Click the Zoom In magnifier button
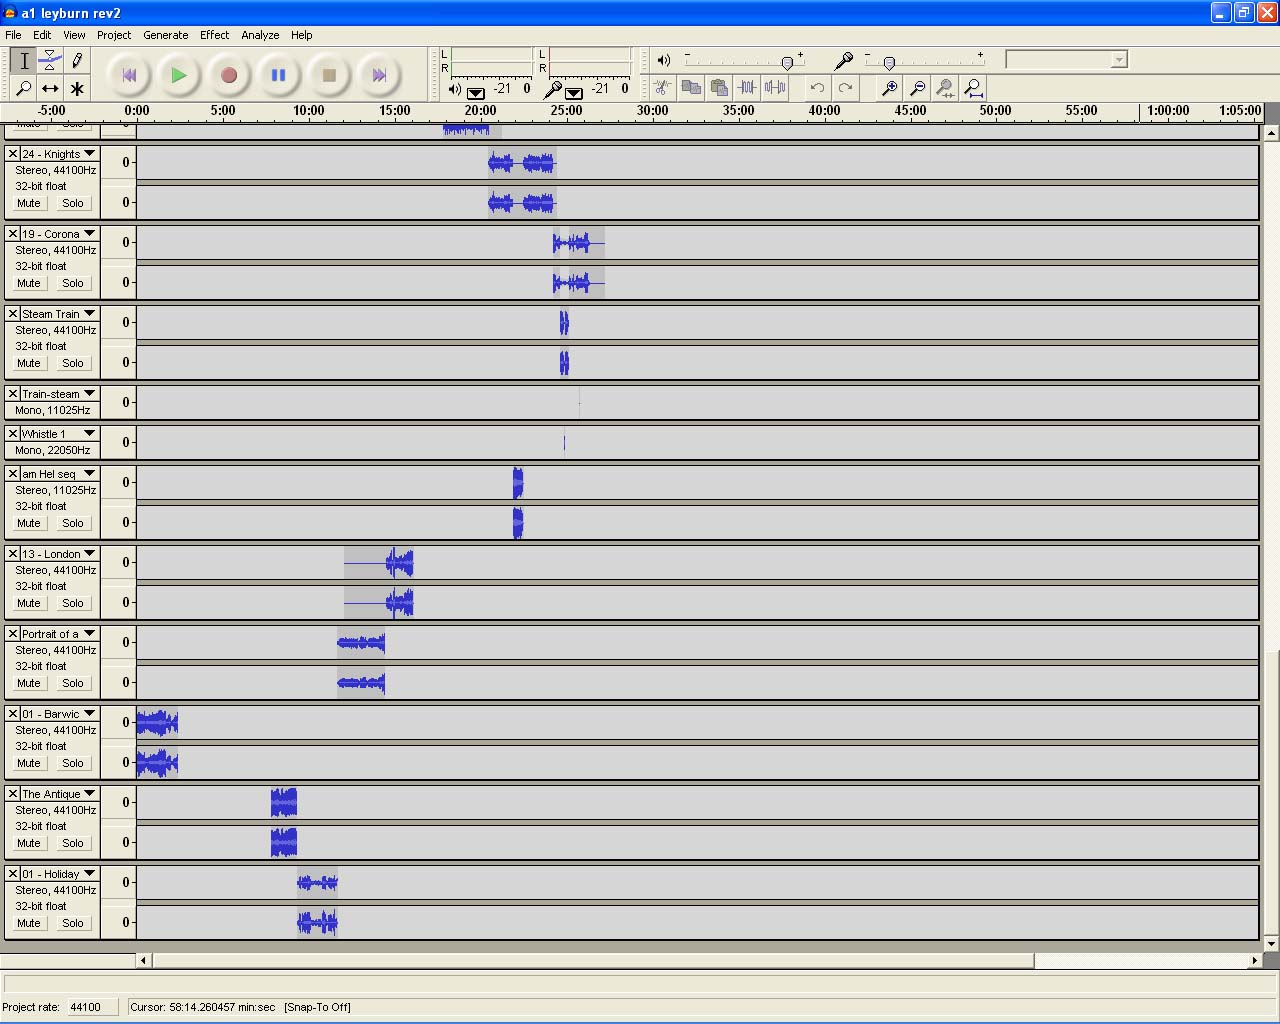The width and height of the screenshot is (1280, 1024). tap(889, 88)
